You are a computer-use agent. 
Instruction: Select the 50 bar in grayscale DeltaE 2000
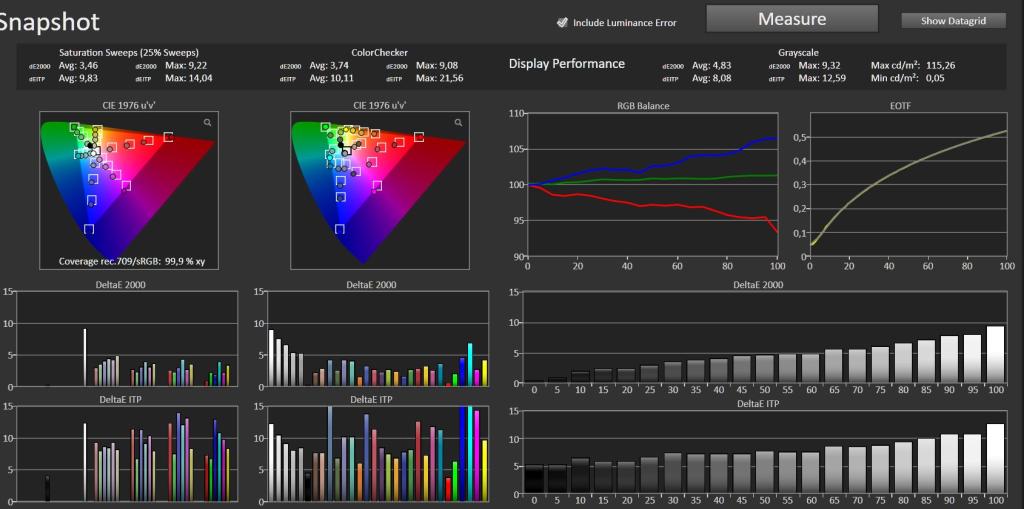(765, 369)
